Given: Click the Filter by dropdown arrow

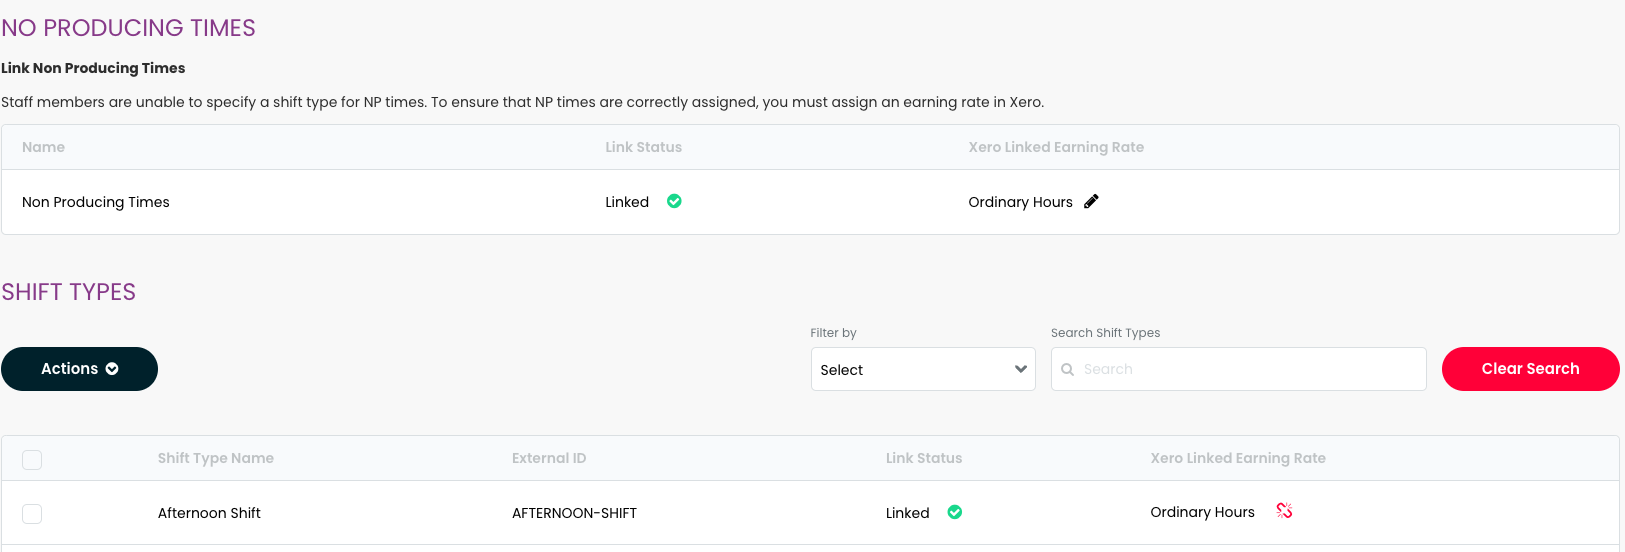Looking at the screenshot, I should tap(1020, 369).
